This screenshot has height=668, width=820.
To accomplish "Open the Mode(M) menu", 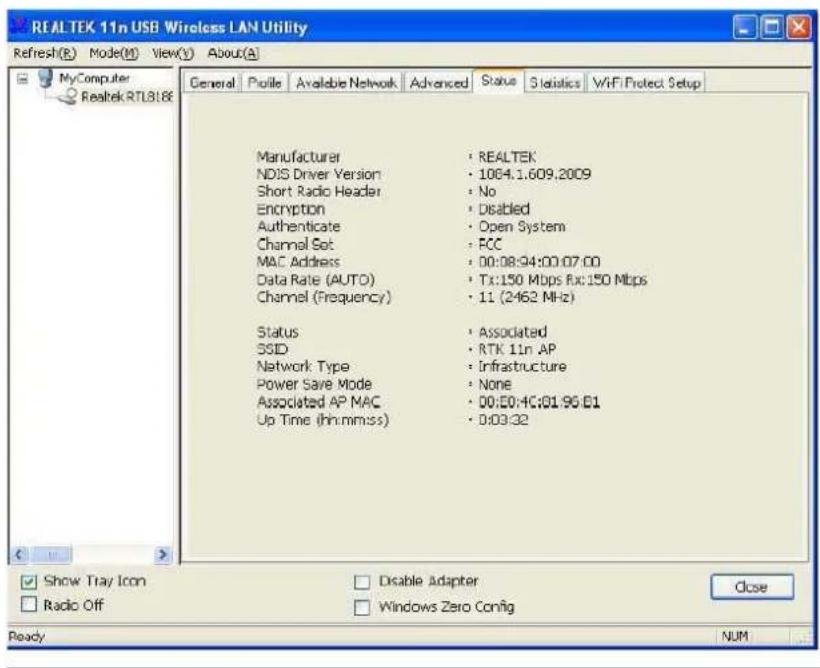I will [114, 53].
